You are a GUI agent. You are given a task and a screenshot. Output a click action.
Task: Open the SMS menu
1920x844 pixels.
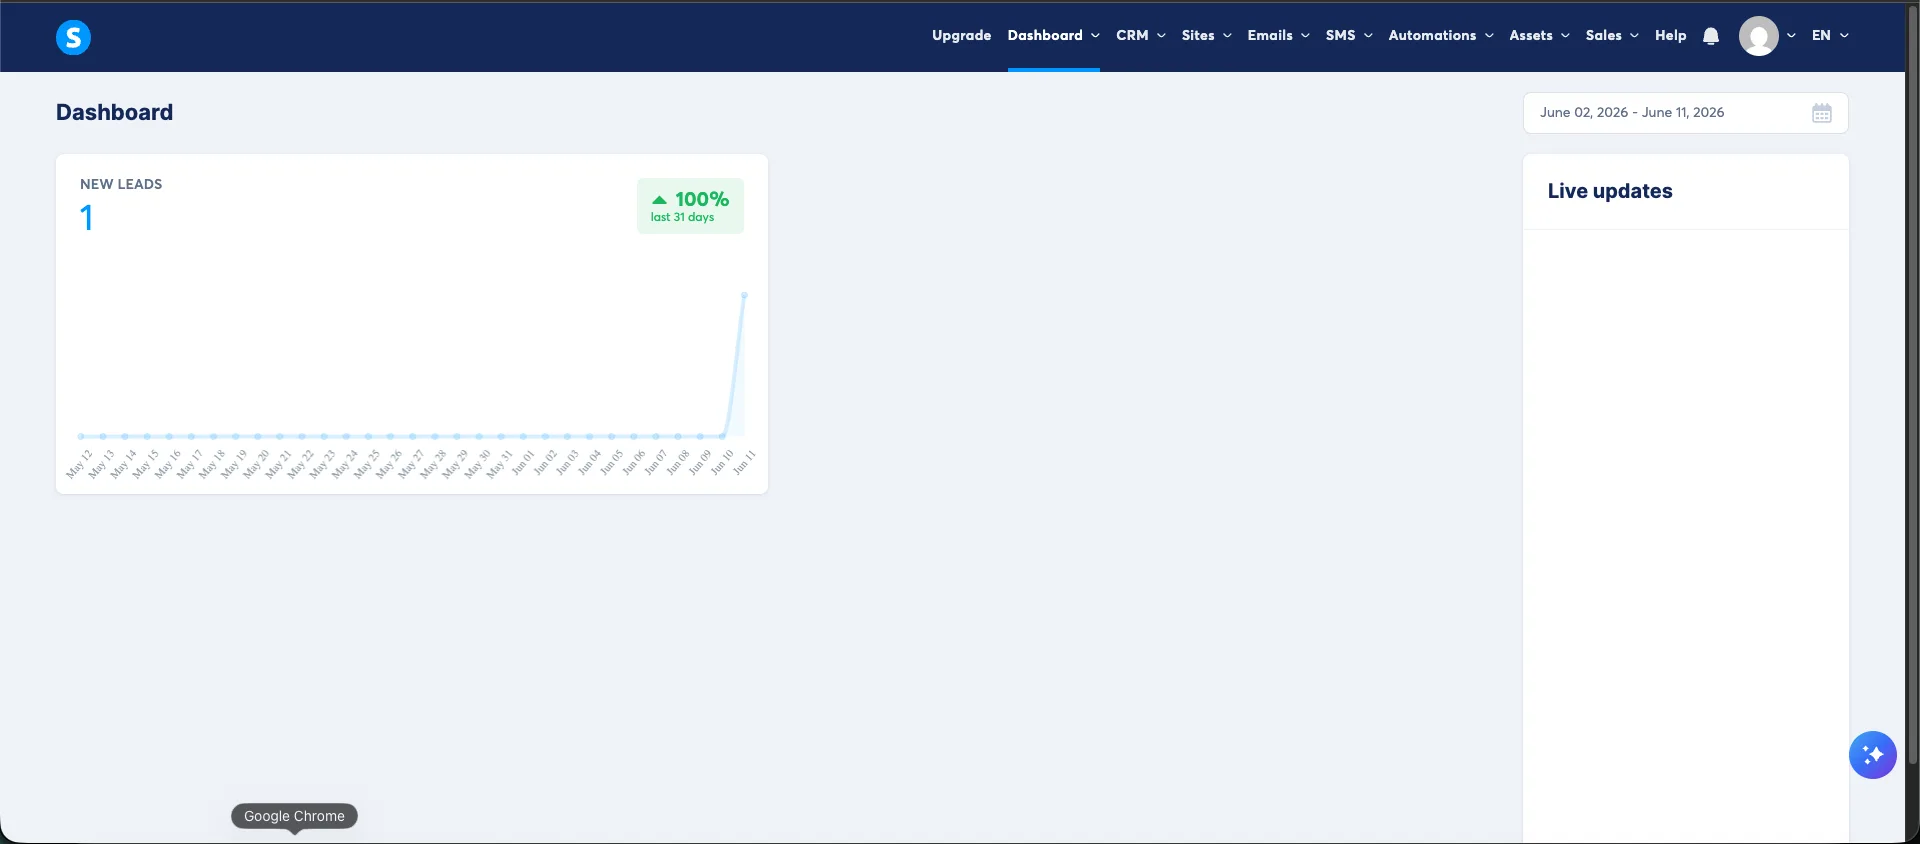pyautogui.click(x=1349, y=35)
